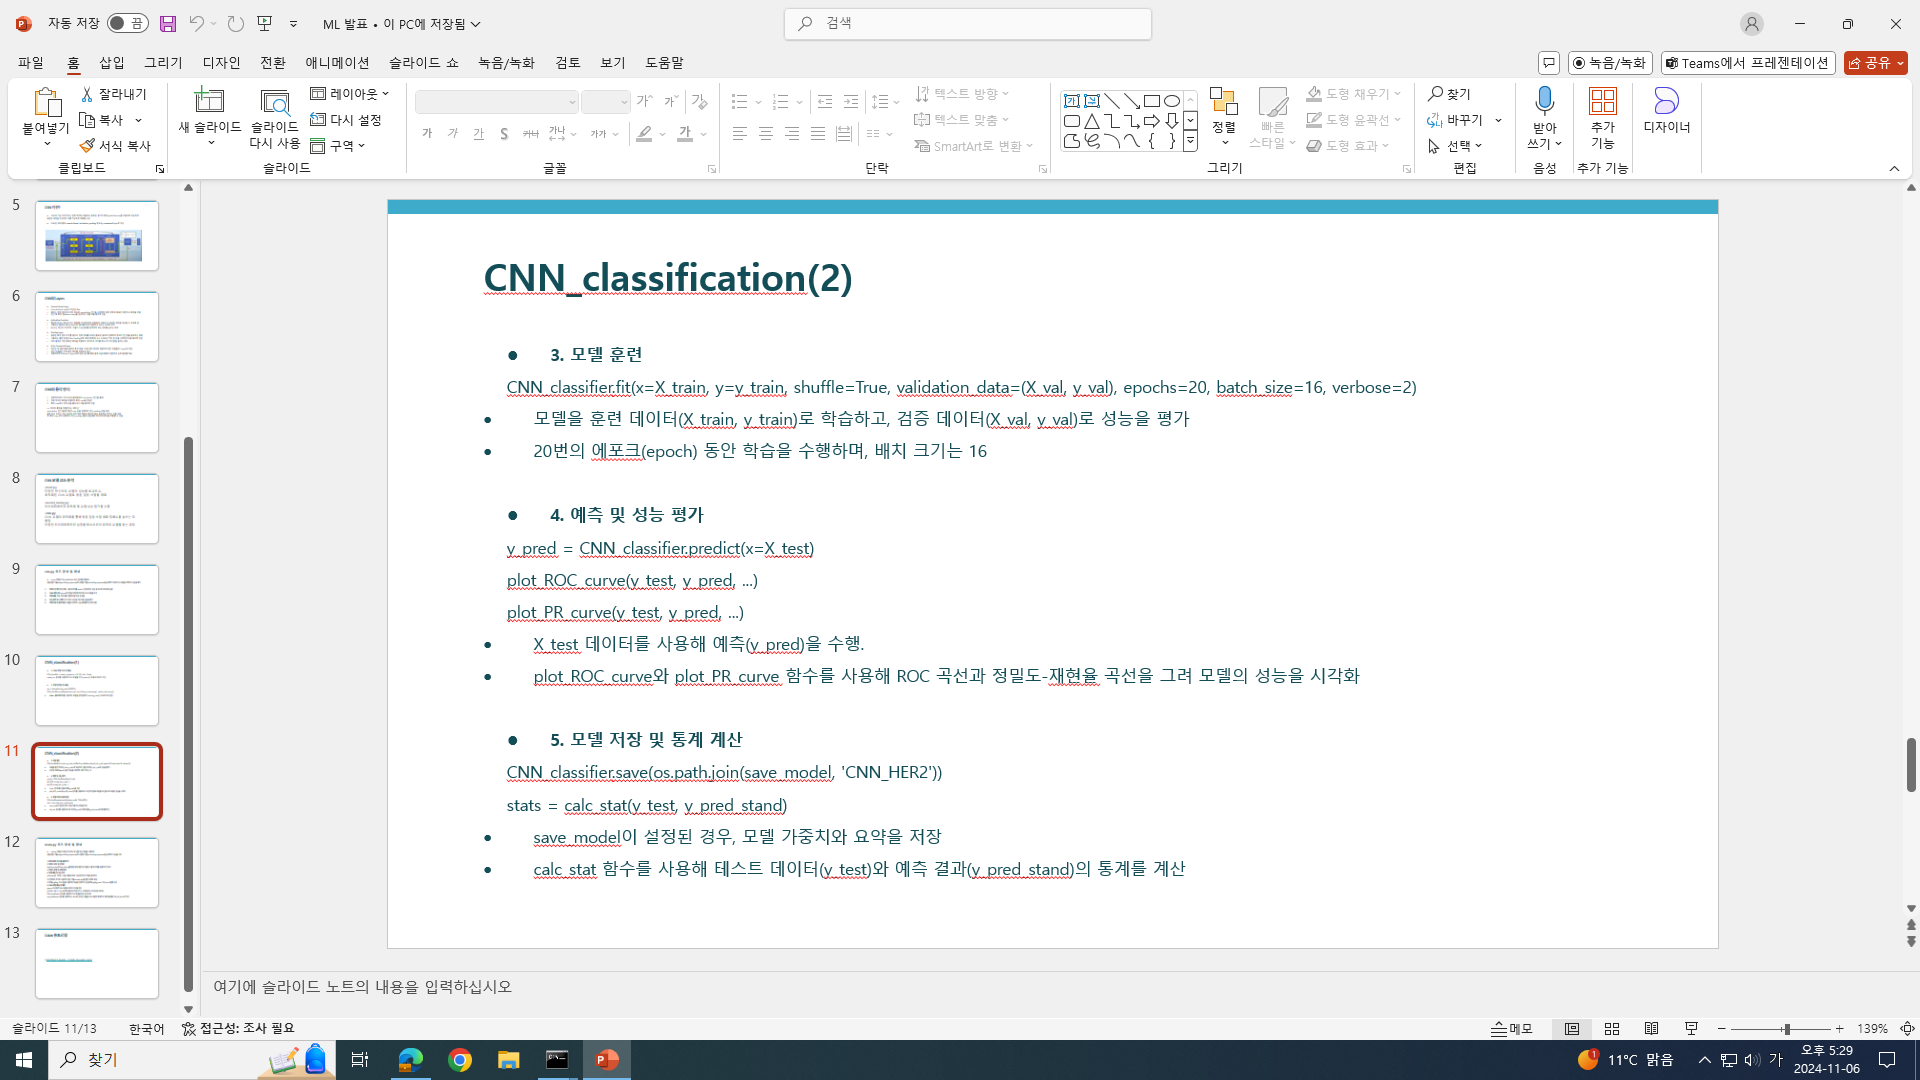
Task: Switch to Normal view in status bar
Action: (x=1572, y=1028)
